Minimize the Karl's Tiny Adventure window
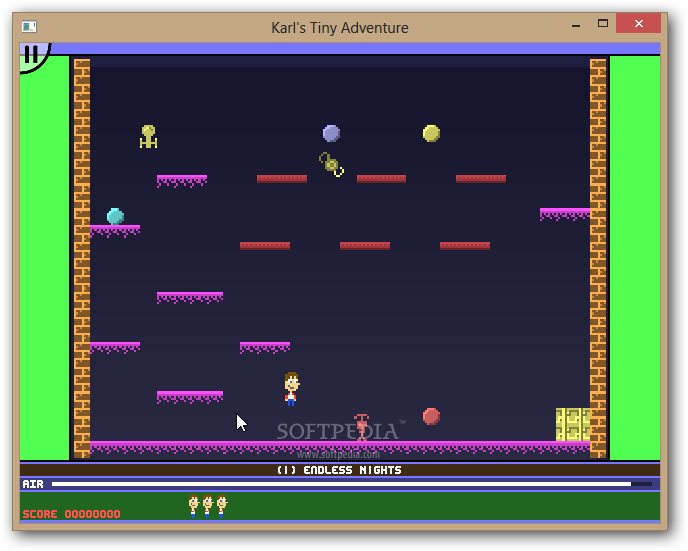 click(x=576, y=26)
